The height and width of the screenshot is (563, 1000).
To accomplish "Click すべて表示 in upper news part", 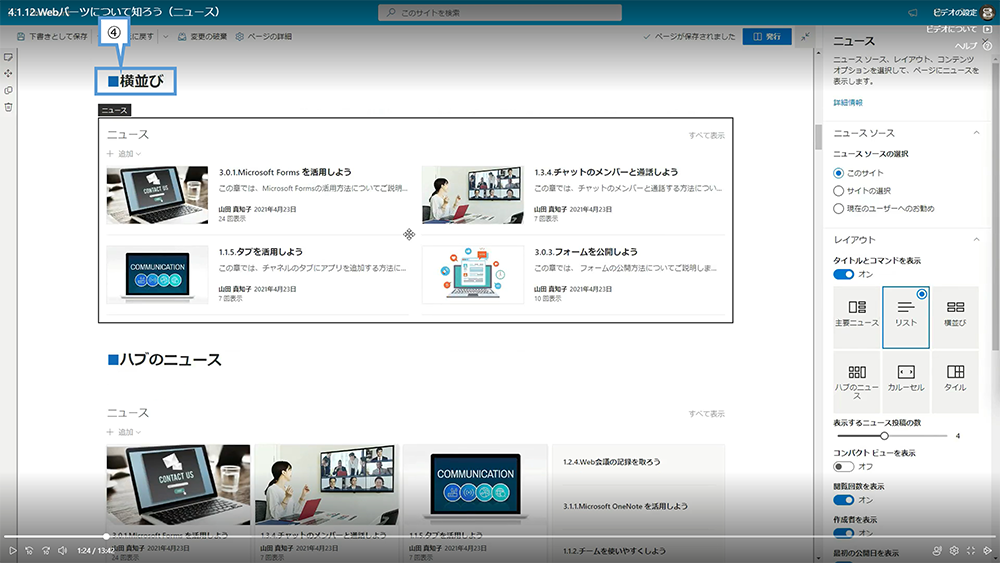I will tap(707, 135).
